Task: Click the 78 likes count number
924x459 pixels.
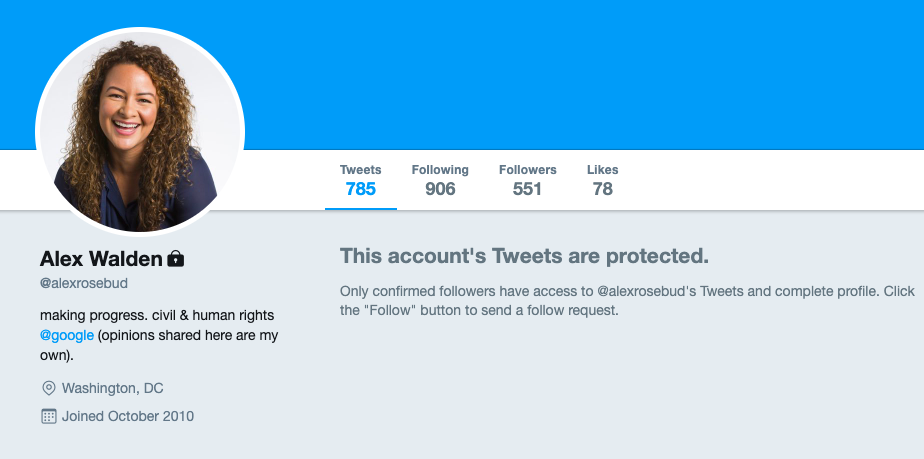Action: (x=602, y=188)
